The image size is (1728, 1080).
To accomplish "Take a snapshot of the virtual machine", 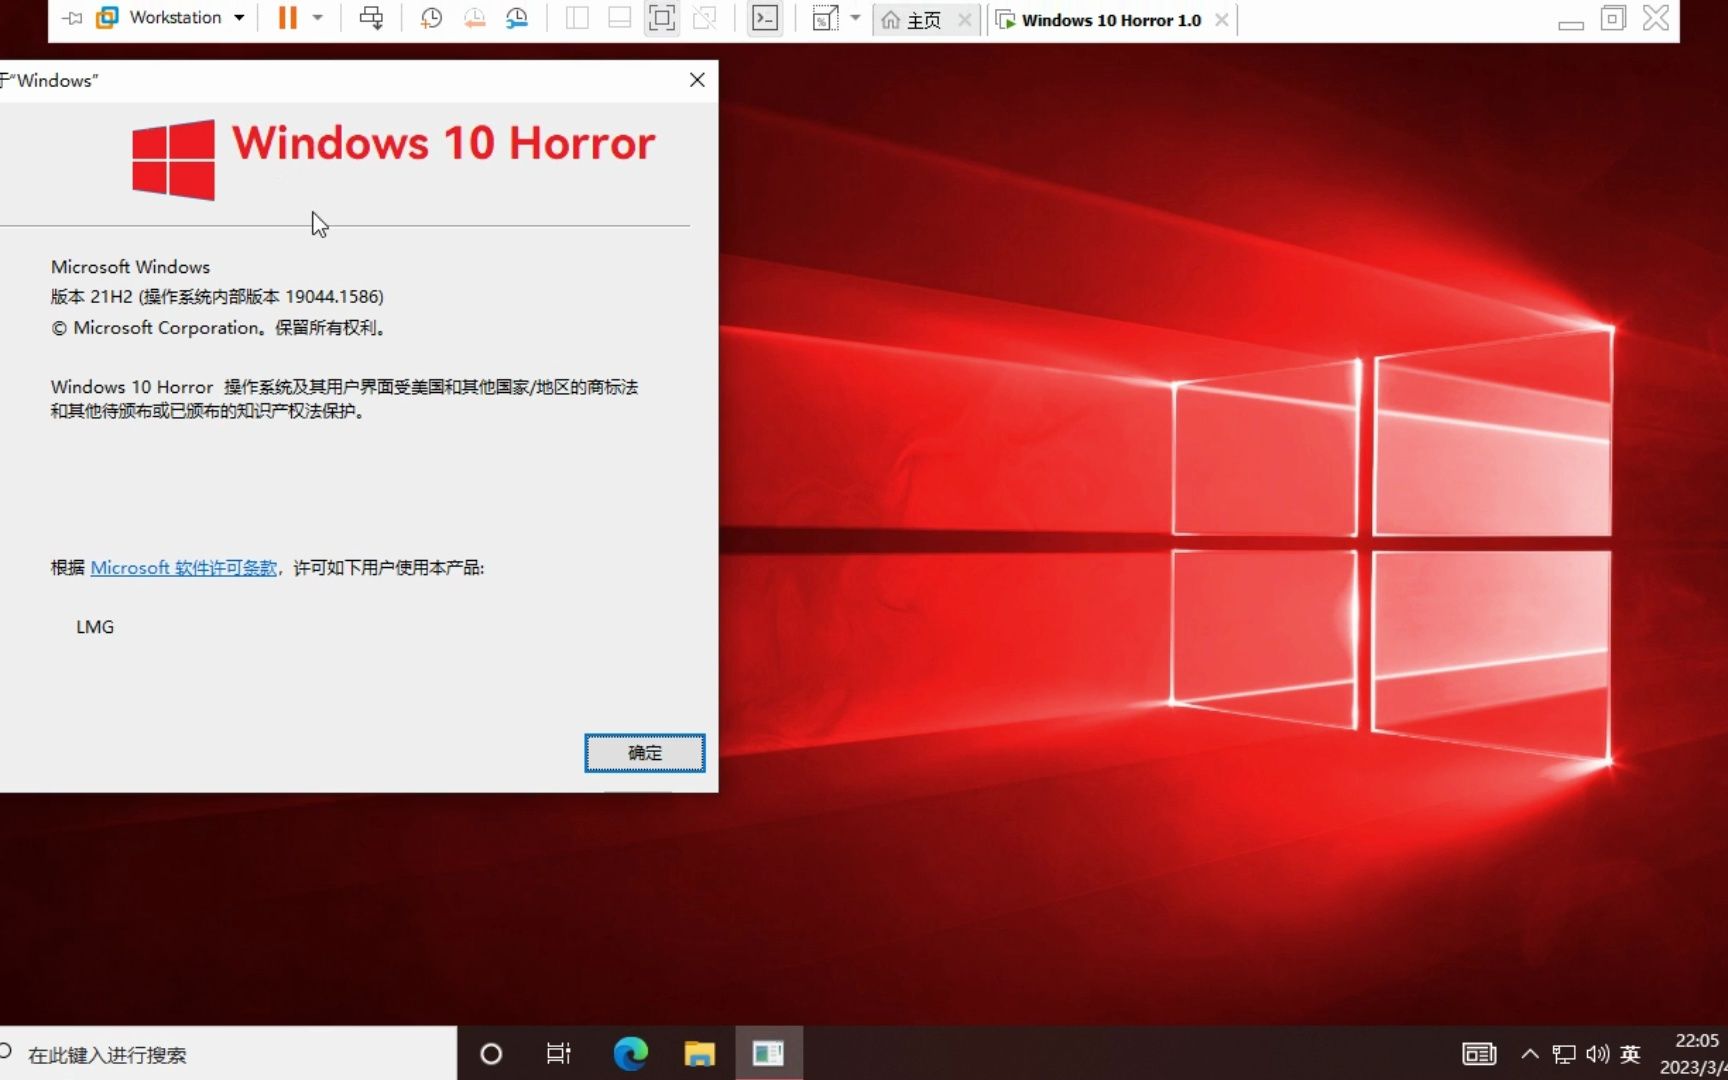I will tap(430, 17).
